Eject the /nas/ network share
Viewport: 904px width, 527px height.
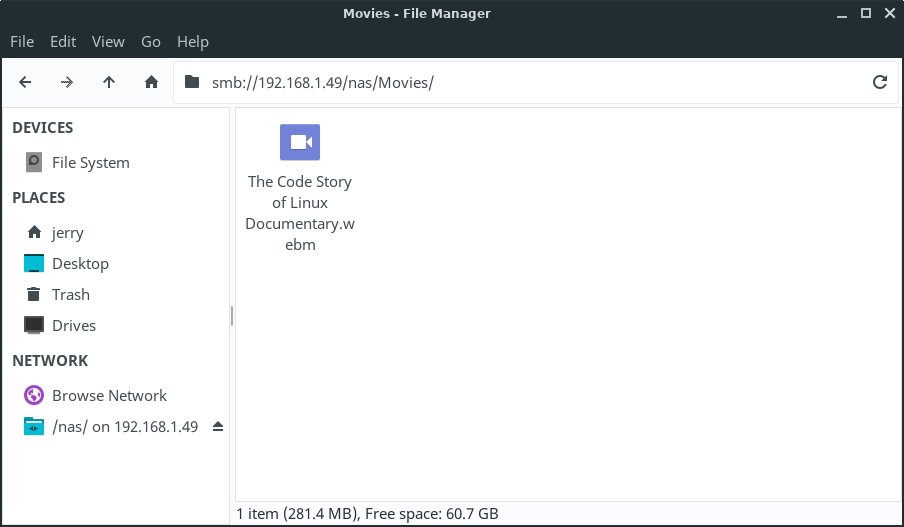click(218, 427)
